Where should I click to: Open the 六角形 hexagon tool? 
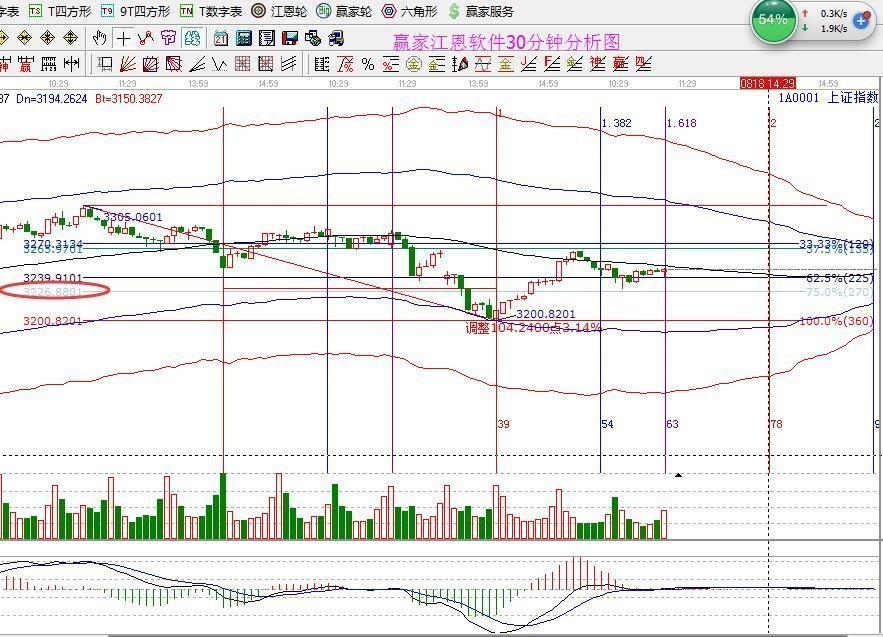click(x=409, y=11)
